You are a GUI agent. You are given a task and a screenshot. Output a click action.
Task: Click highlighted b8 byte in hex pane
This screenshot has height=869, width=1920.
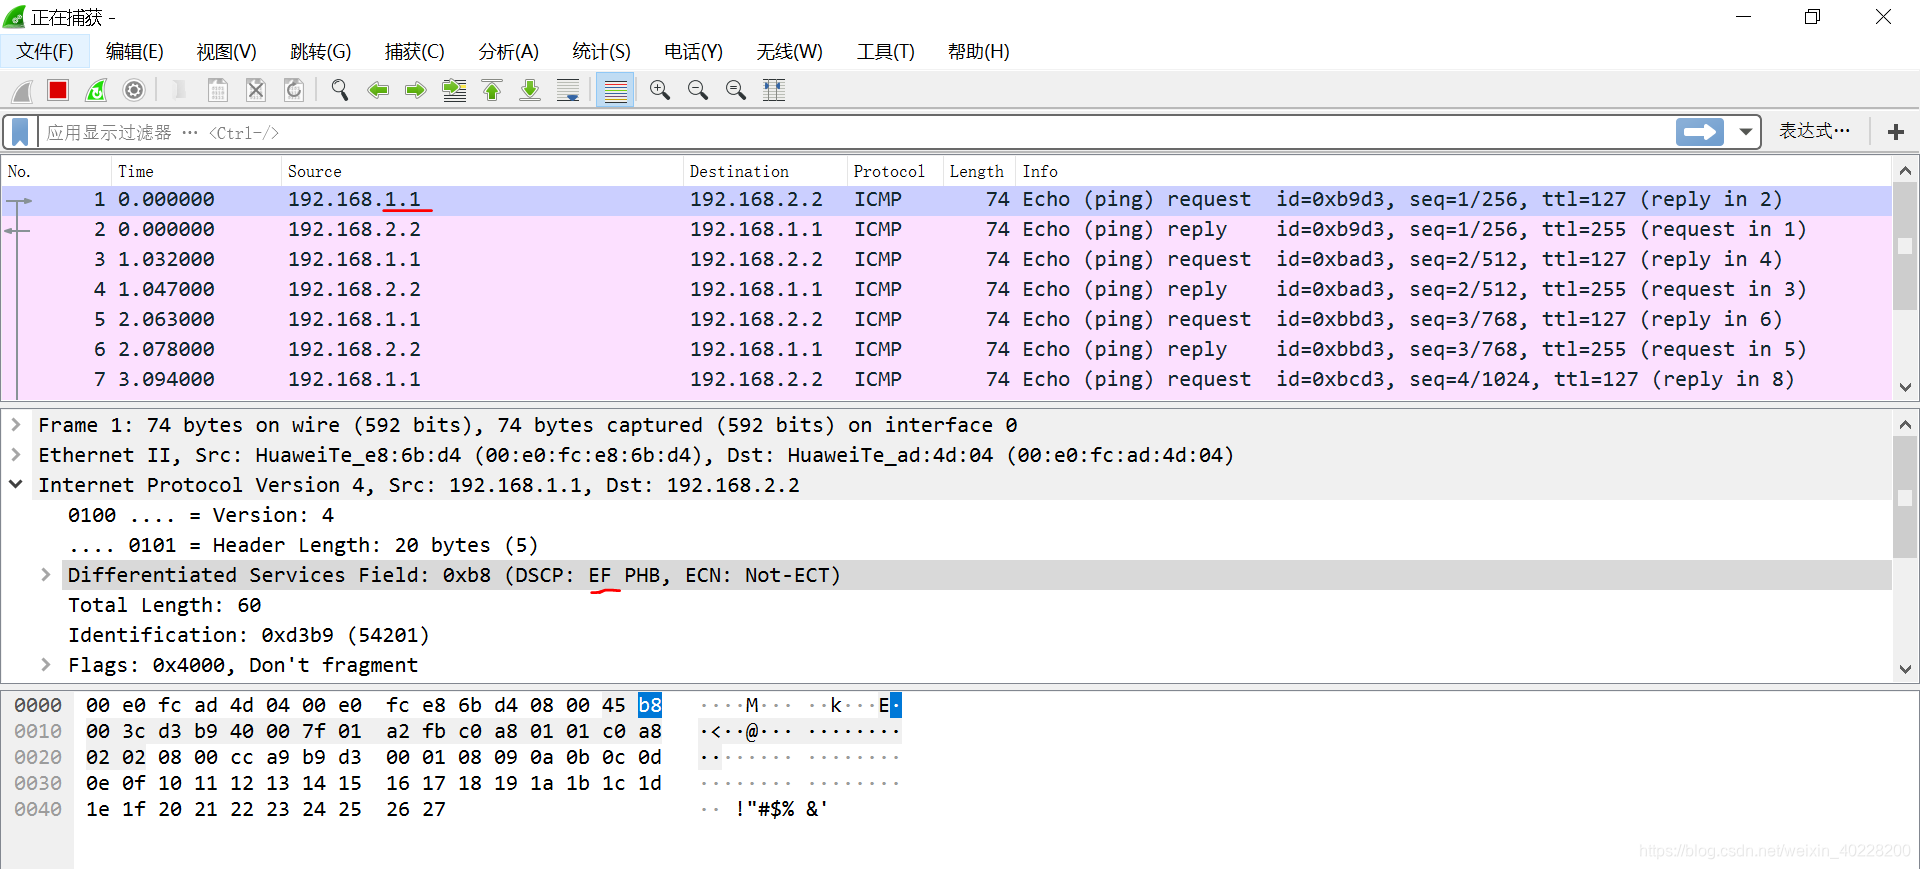click(x=650, y=705)
